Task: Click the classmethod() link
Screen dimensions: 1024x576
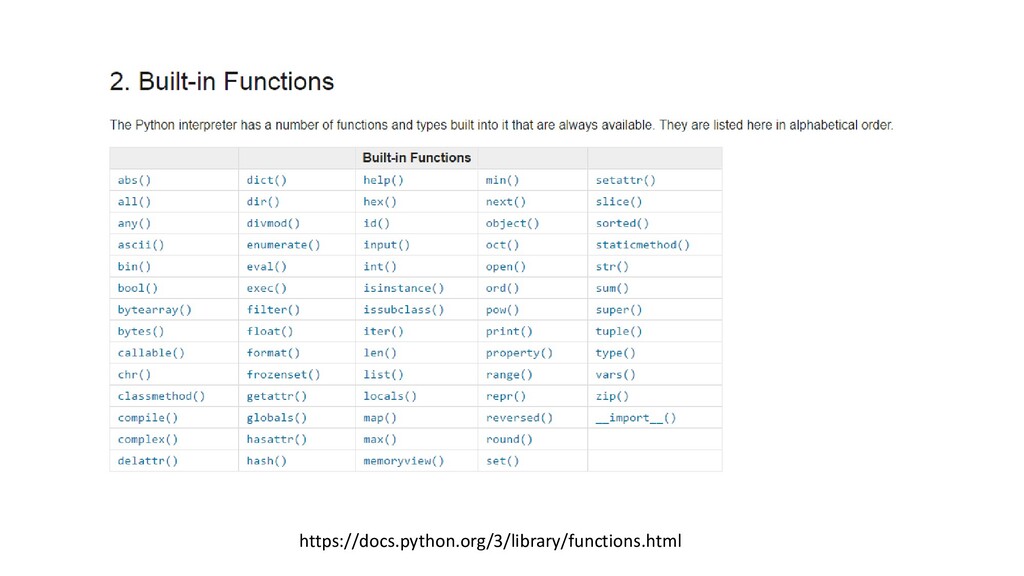Action: [x=161, y=396]
